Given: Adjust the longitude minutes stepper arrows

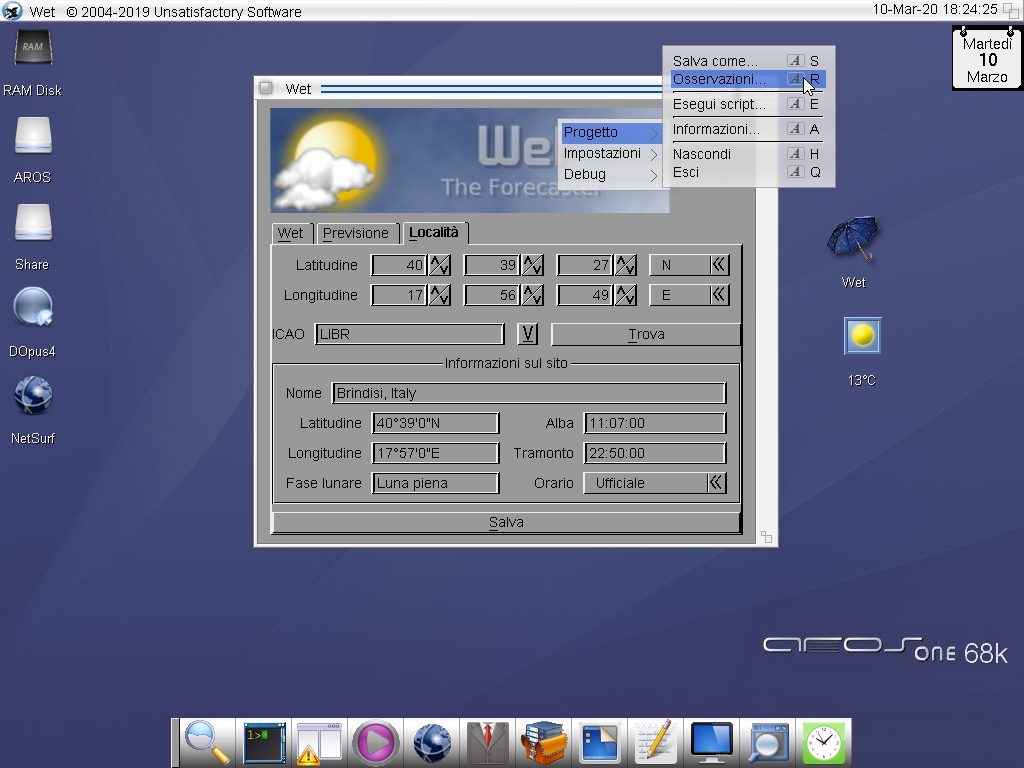Looking at the screenshot, I should click(532, 295).
